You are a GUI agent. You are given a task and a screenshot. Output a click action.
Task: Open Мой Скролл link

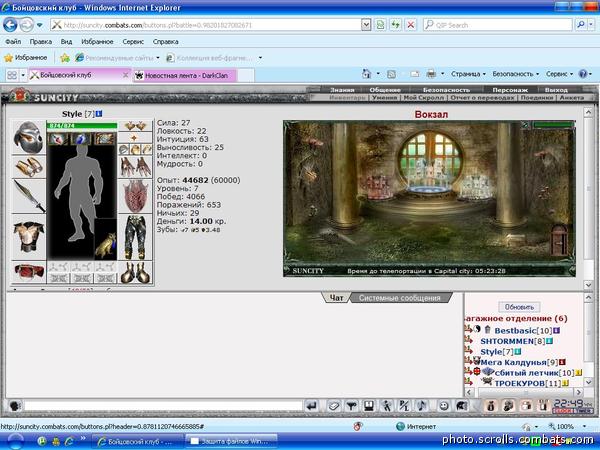pyautogui.click(x=424, y=98)
